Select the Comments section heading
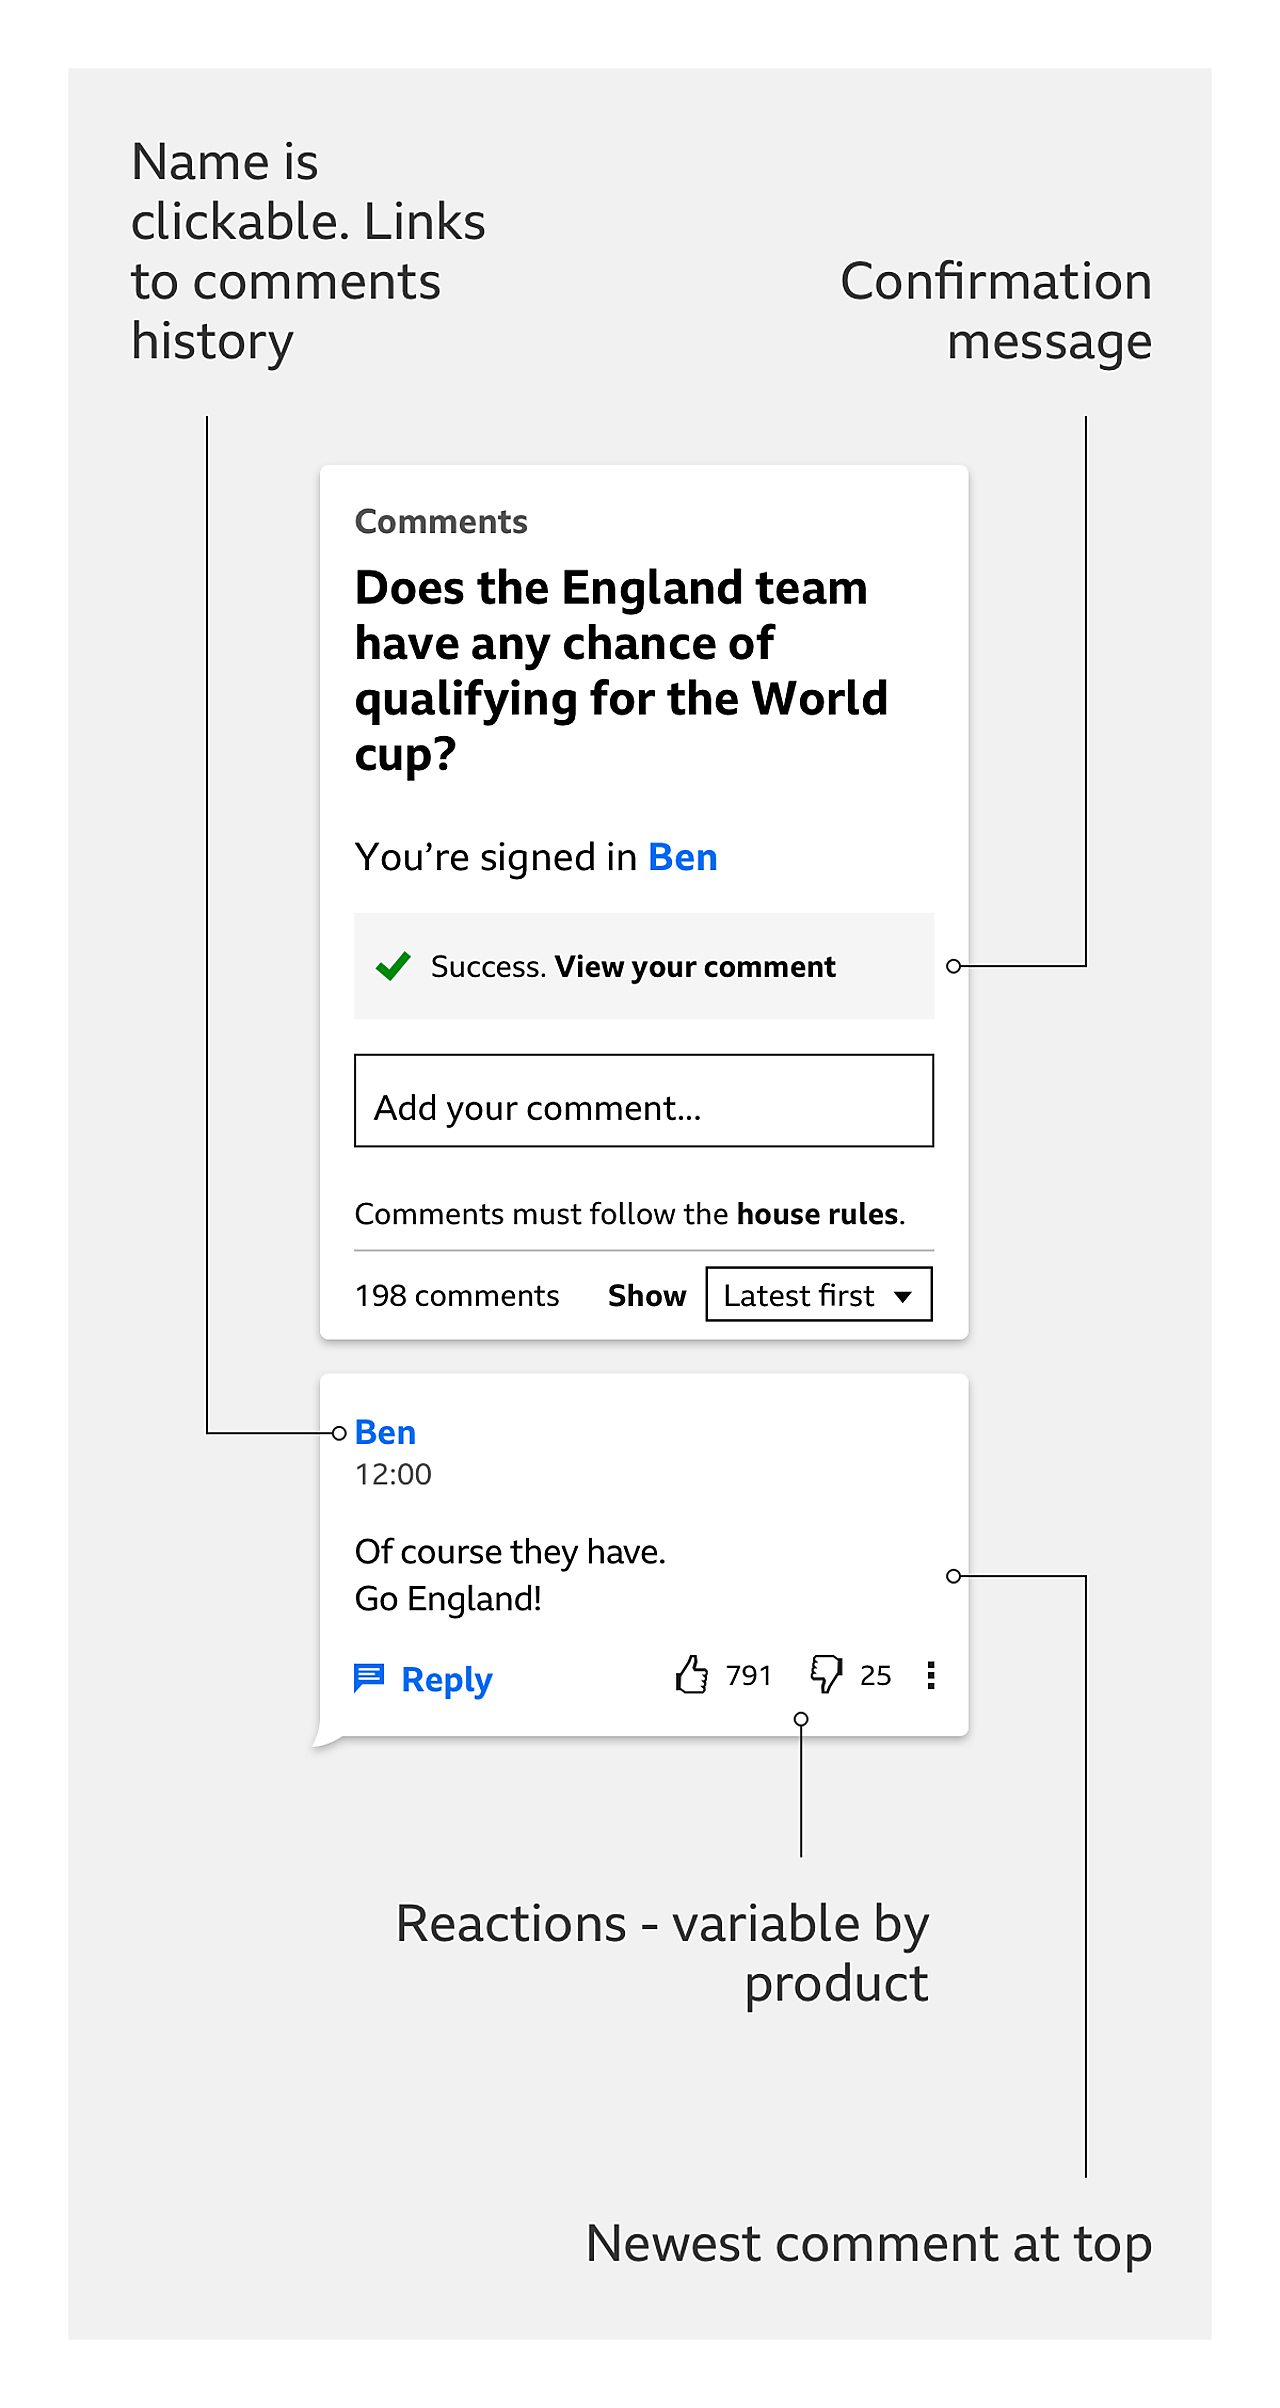Screen dimensions: 1280x2408 [441, 521]
